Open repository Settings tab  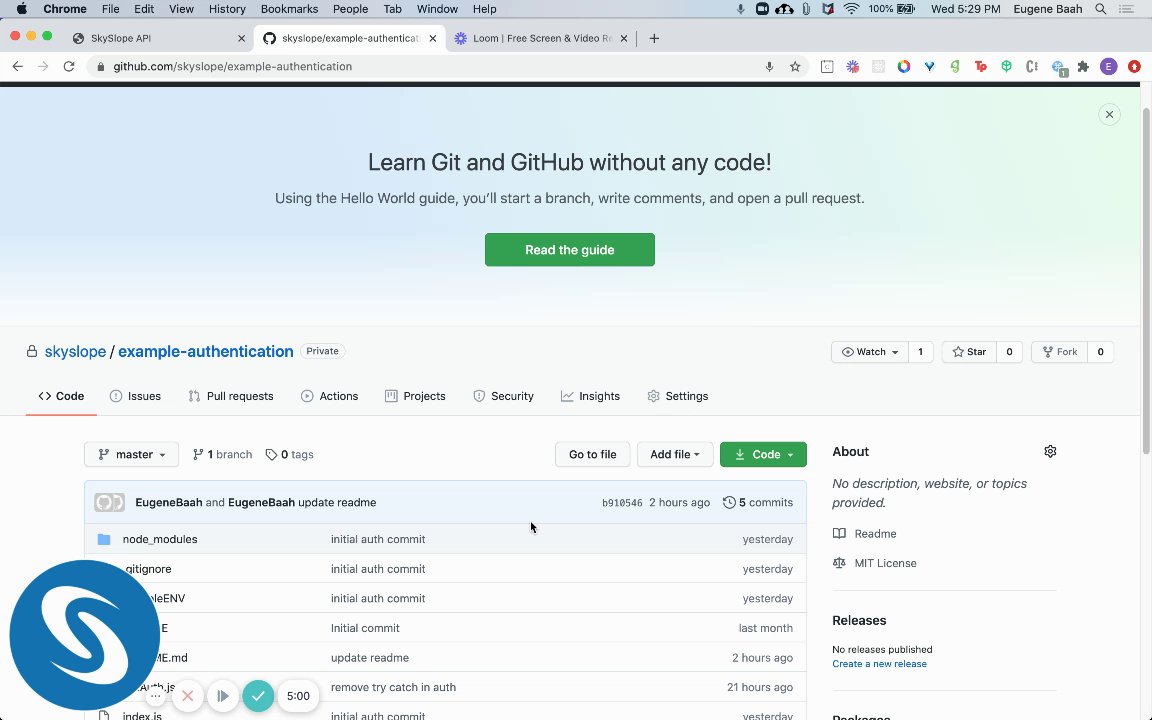tap(677, 396)
